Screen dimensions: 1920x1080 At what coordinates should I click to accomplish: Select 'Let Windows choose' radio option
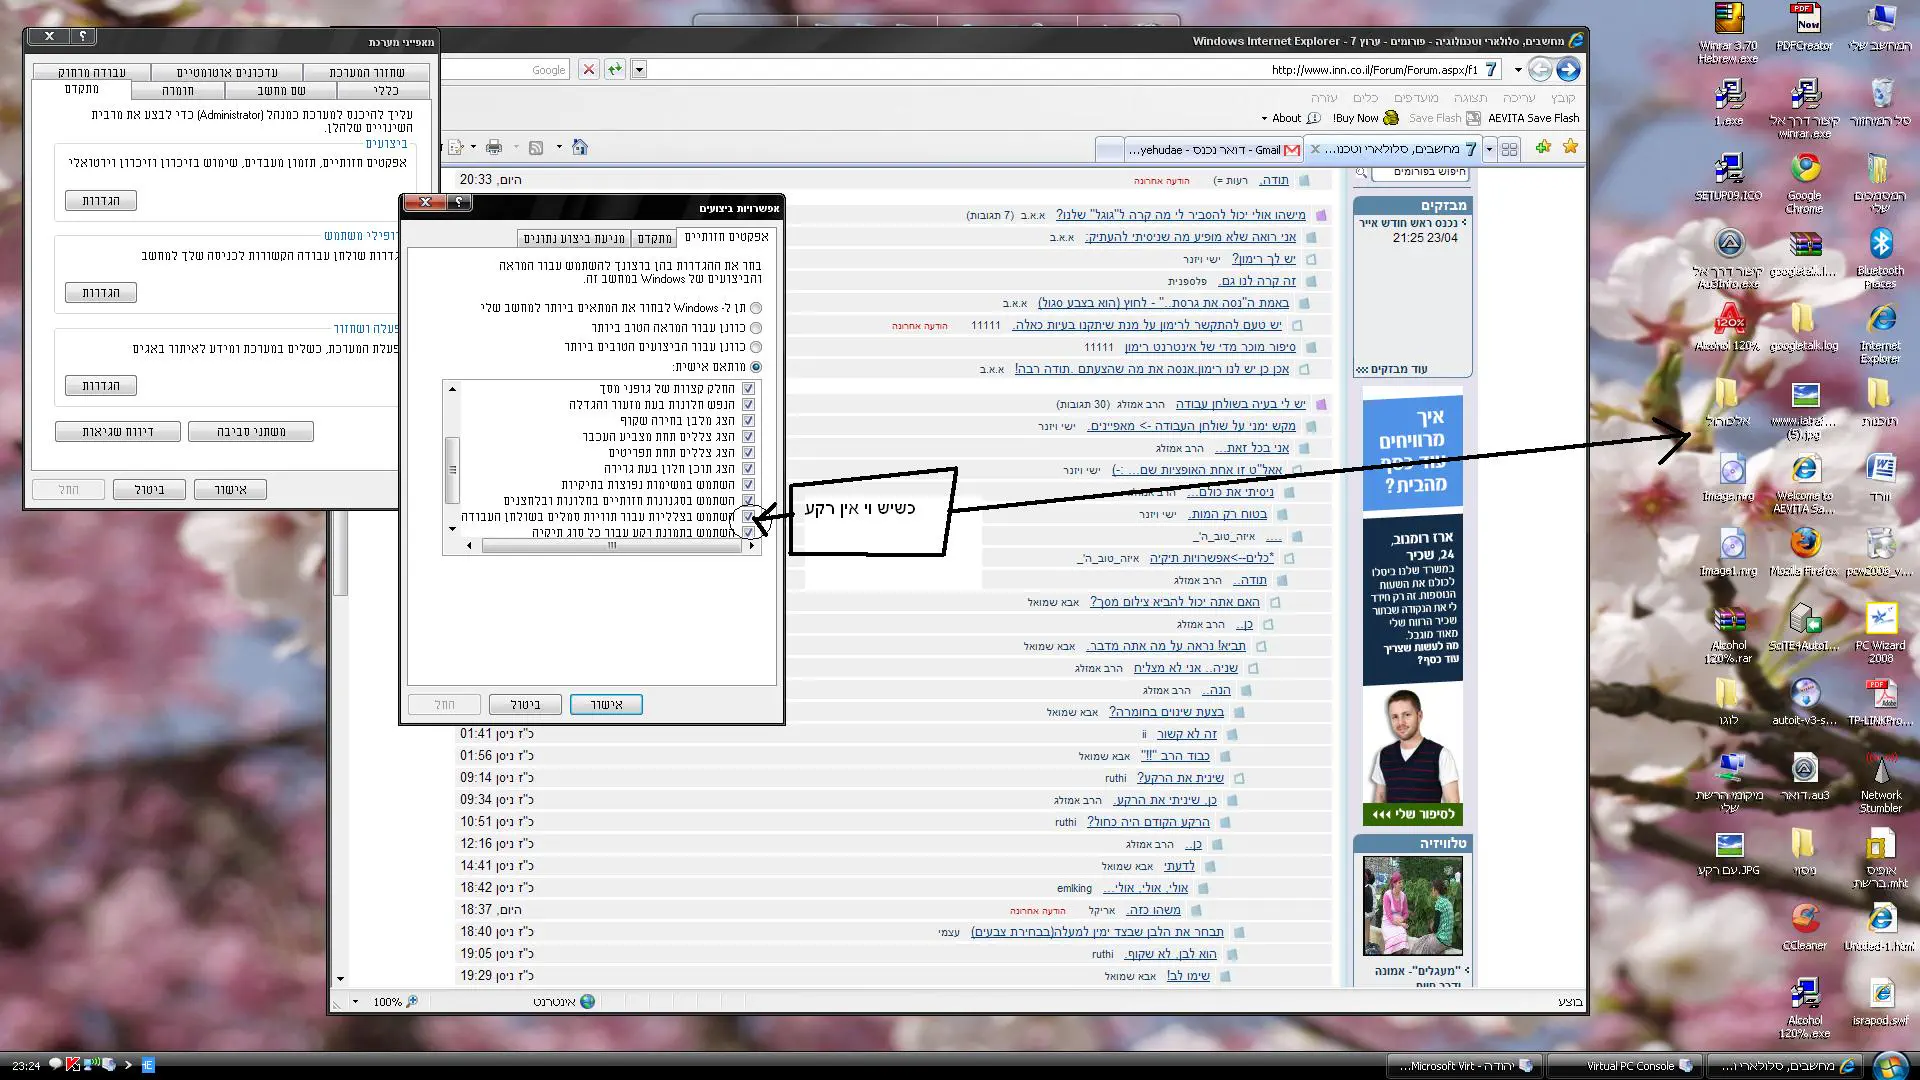756,308
